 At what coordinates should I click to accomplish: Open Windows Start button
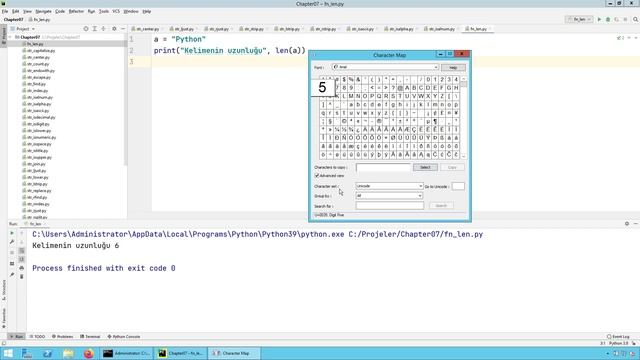(8, 353)
